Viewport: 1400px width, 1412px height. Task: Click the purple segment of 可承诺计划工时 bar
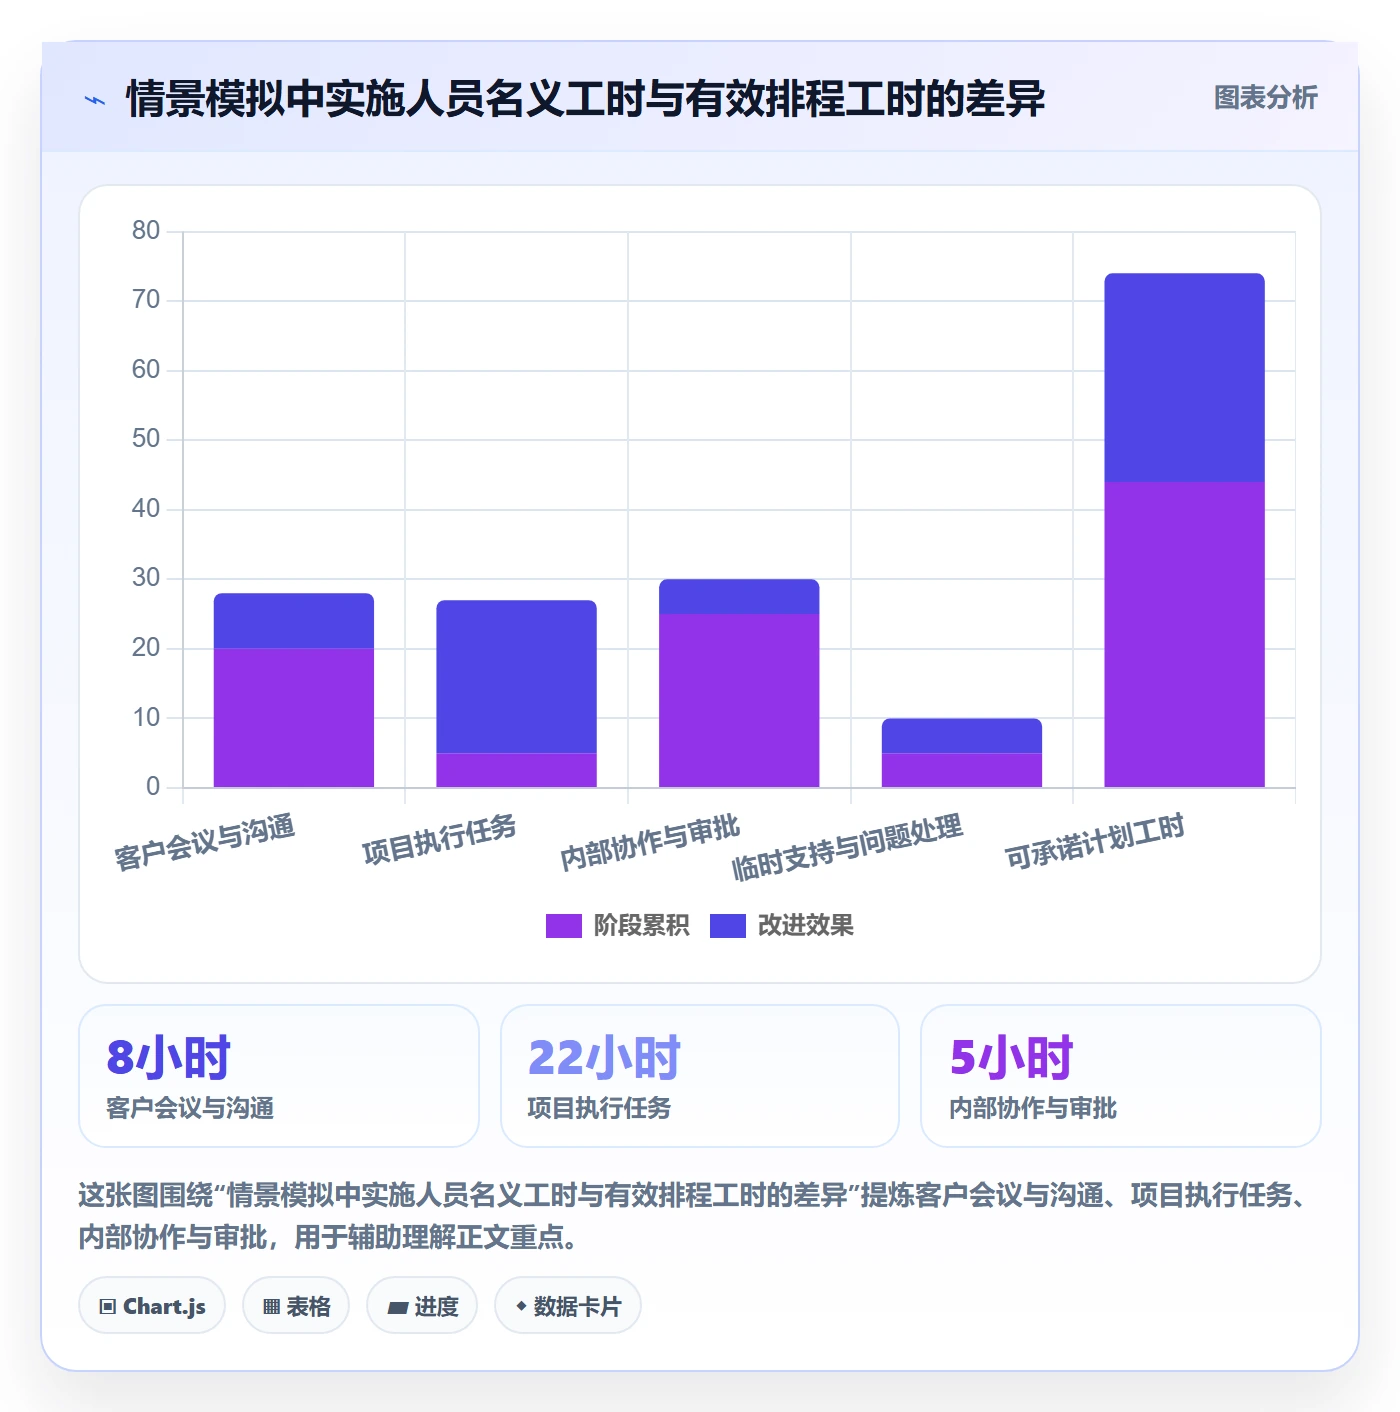1184,635
